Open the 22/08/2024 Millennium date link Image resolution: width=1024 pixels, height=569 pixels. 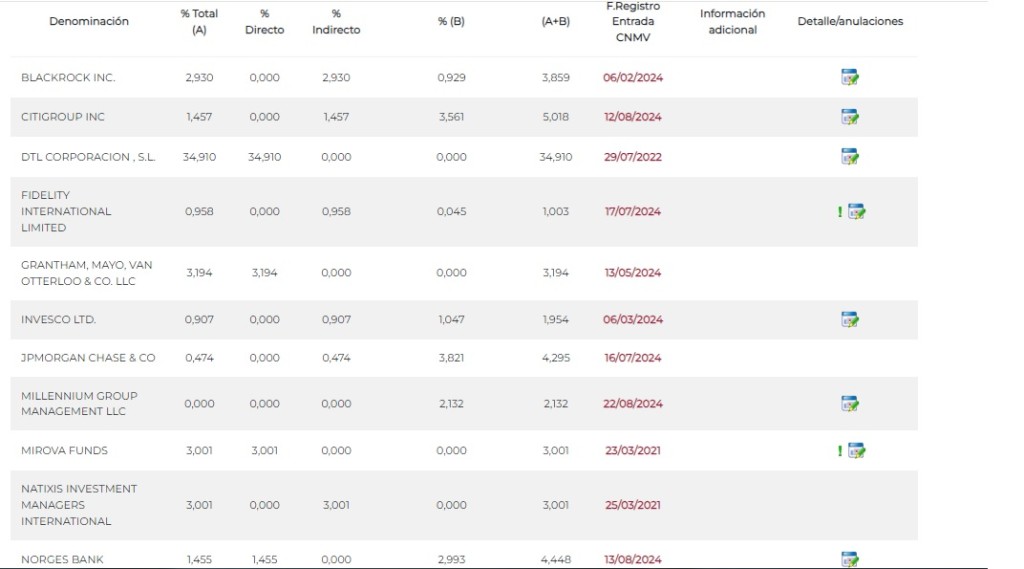(x=633, y=404)
